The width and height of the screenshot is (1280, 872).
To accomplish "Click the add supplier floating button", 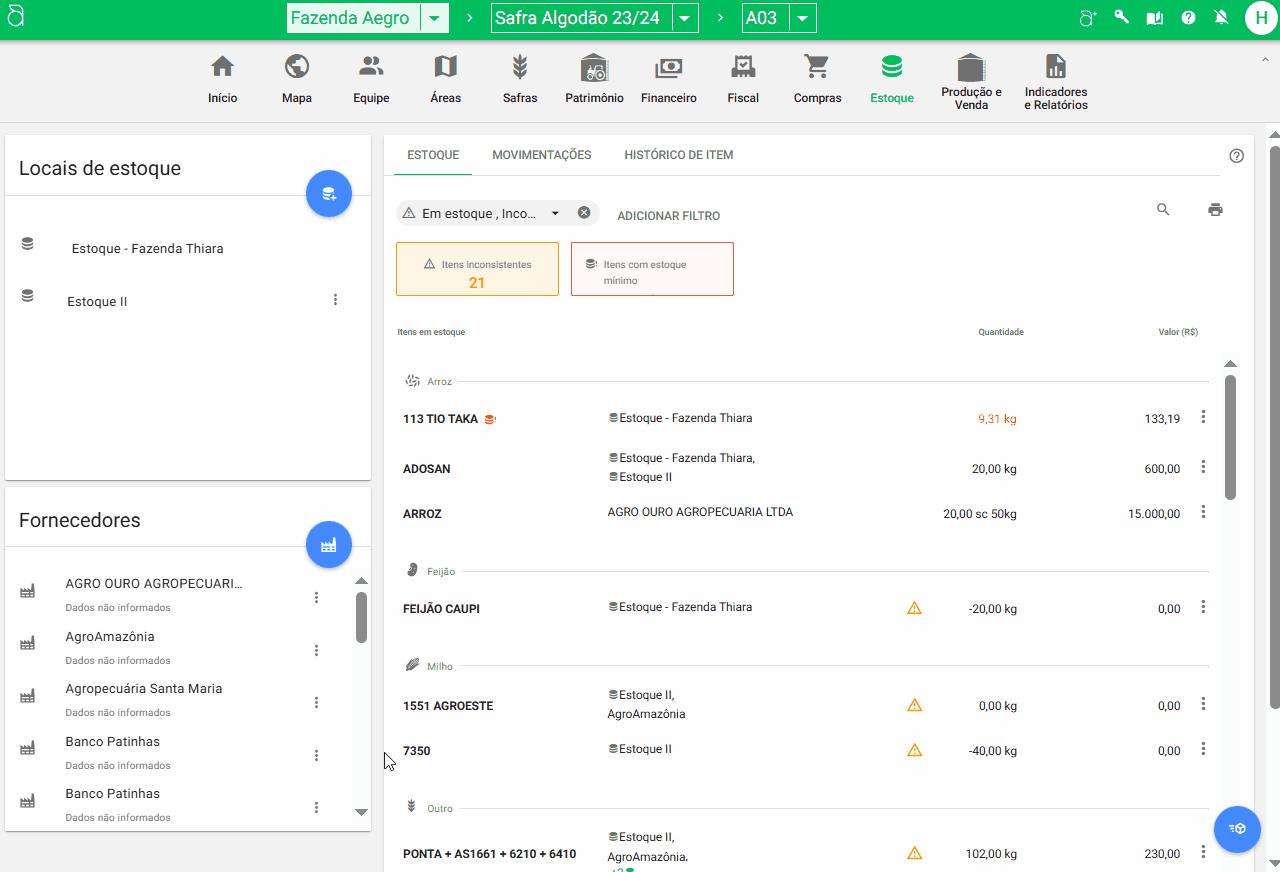I will pos(328,545).
